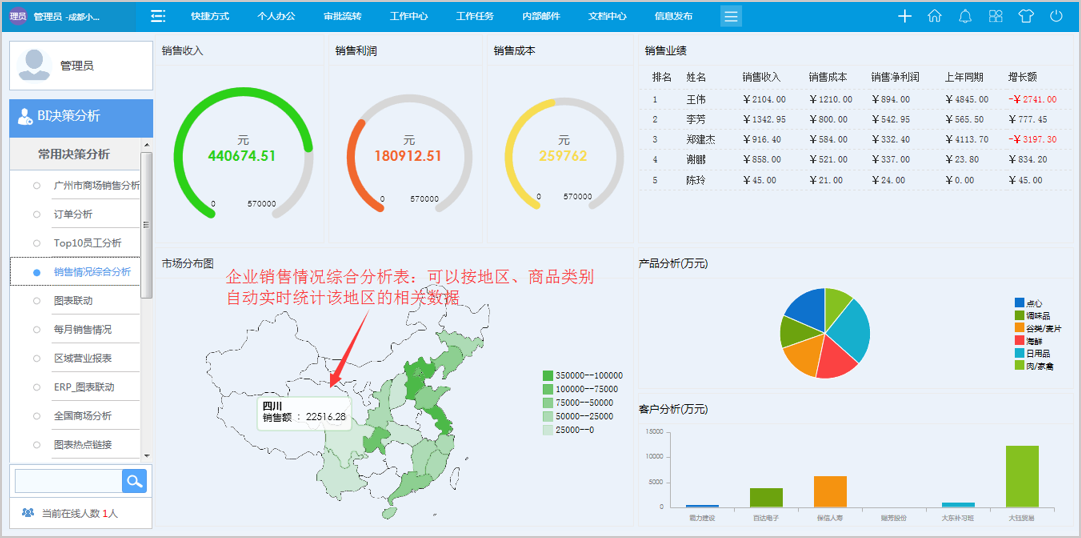Click 郑建杰 in sales ranking table

point(701,139)
